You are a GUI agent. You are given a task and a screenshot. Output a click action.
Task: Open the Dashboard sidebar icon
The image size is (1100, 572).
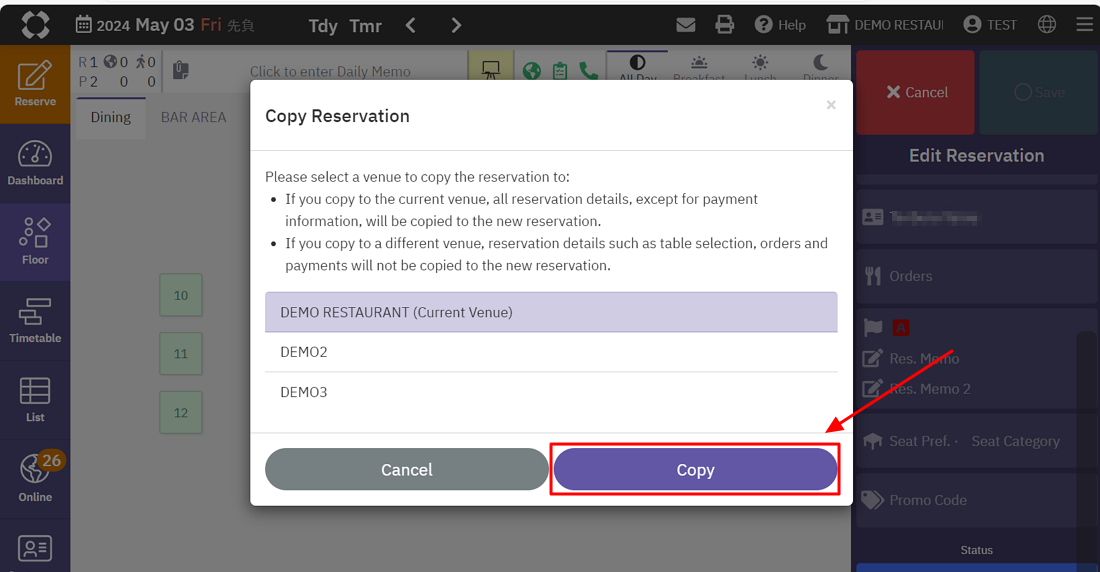[x=35, y=163]
